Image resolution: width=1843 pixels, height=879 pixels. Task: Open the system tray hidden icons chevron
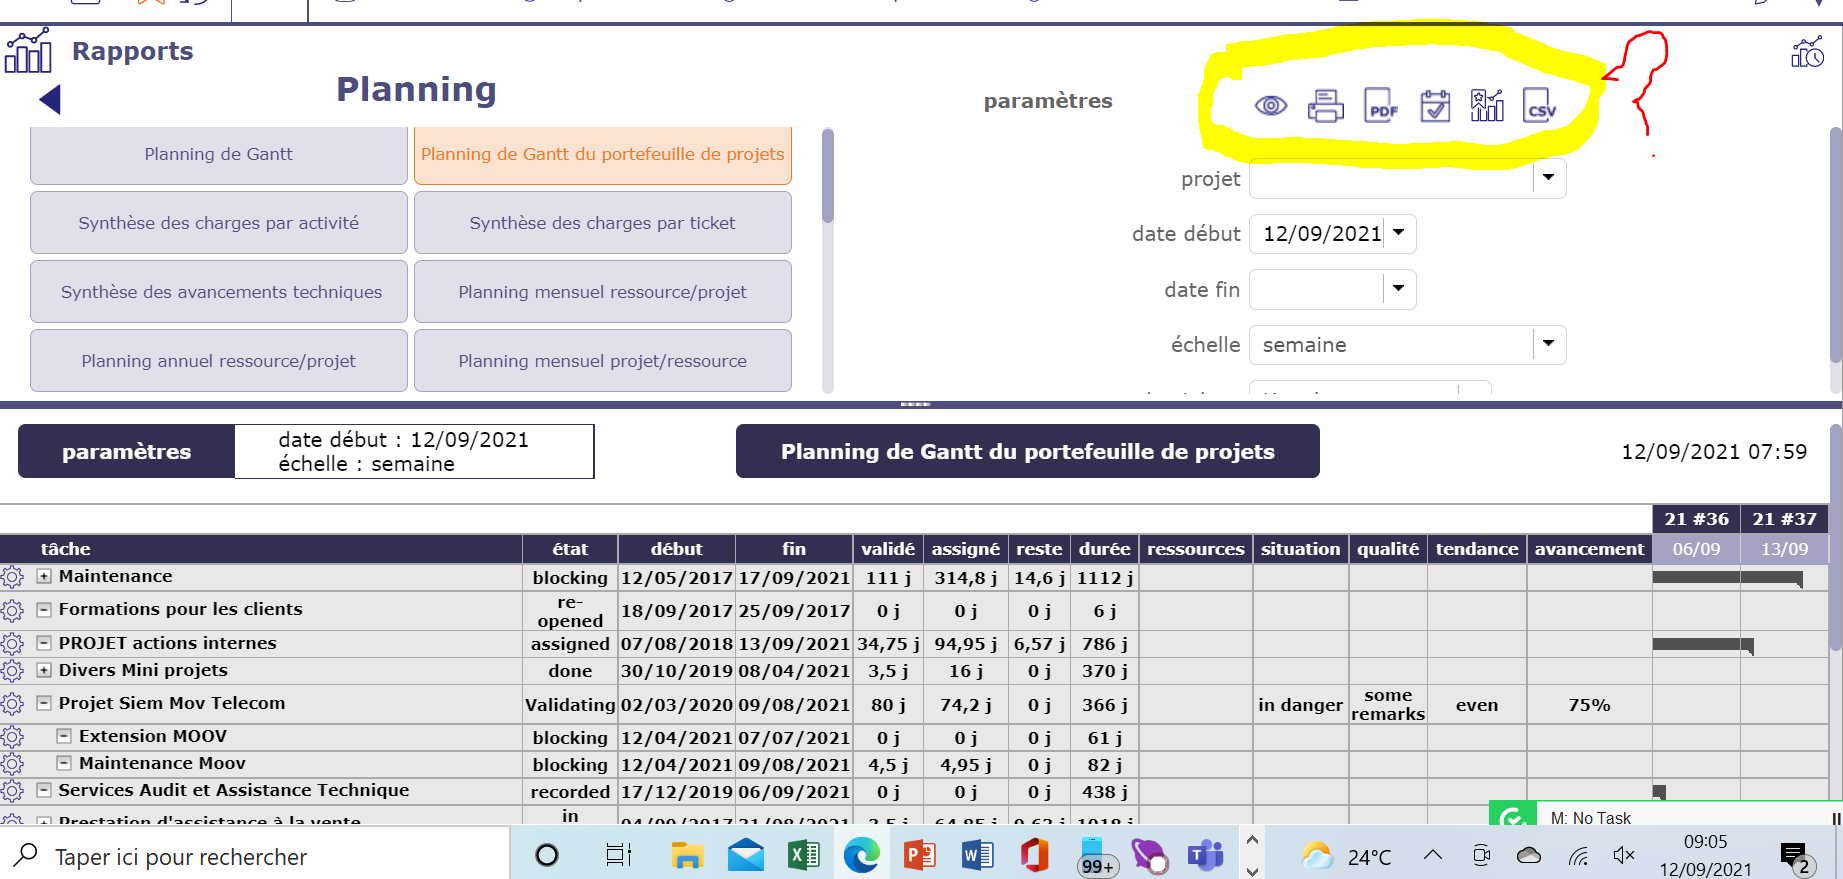pyautogui.click(x=1433, y=855)
